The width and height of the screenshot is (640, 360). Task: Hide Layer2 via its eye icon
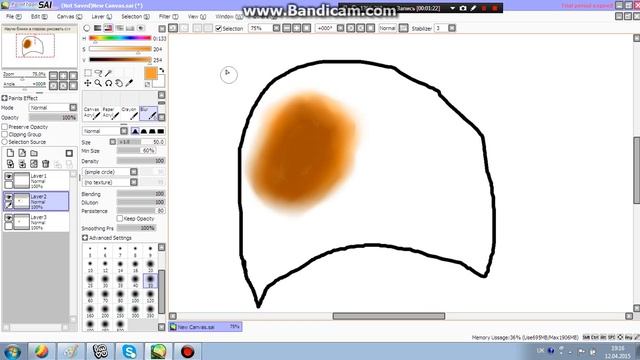[x=8, y=197]
